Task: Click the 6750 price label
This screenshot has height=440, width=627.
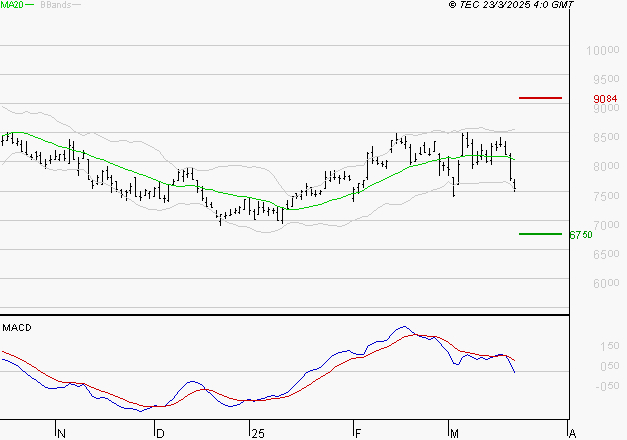Action: pos(581,235)
